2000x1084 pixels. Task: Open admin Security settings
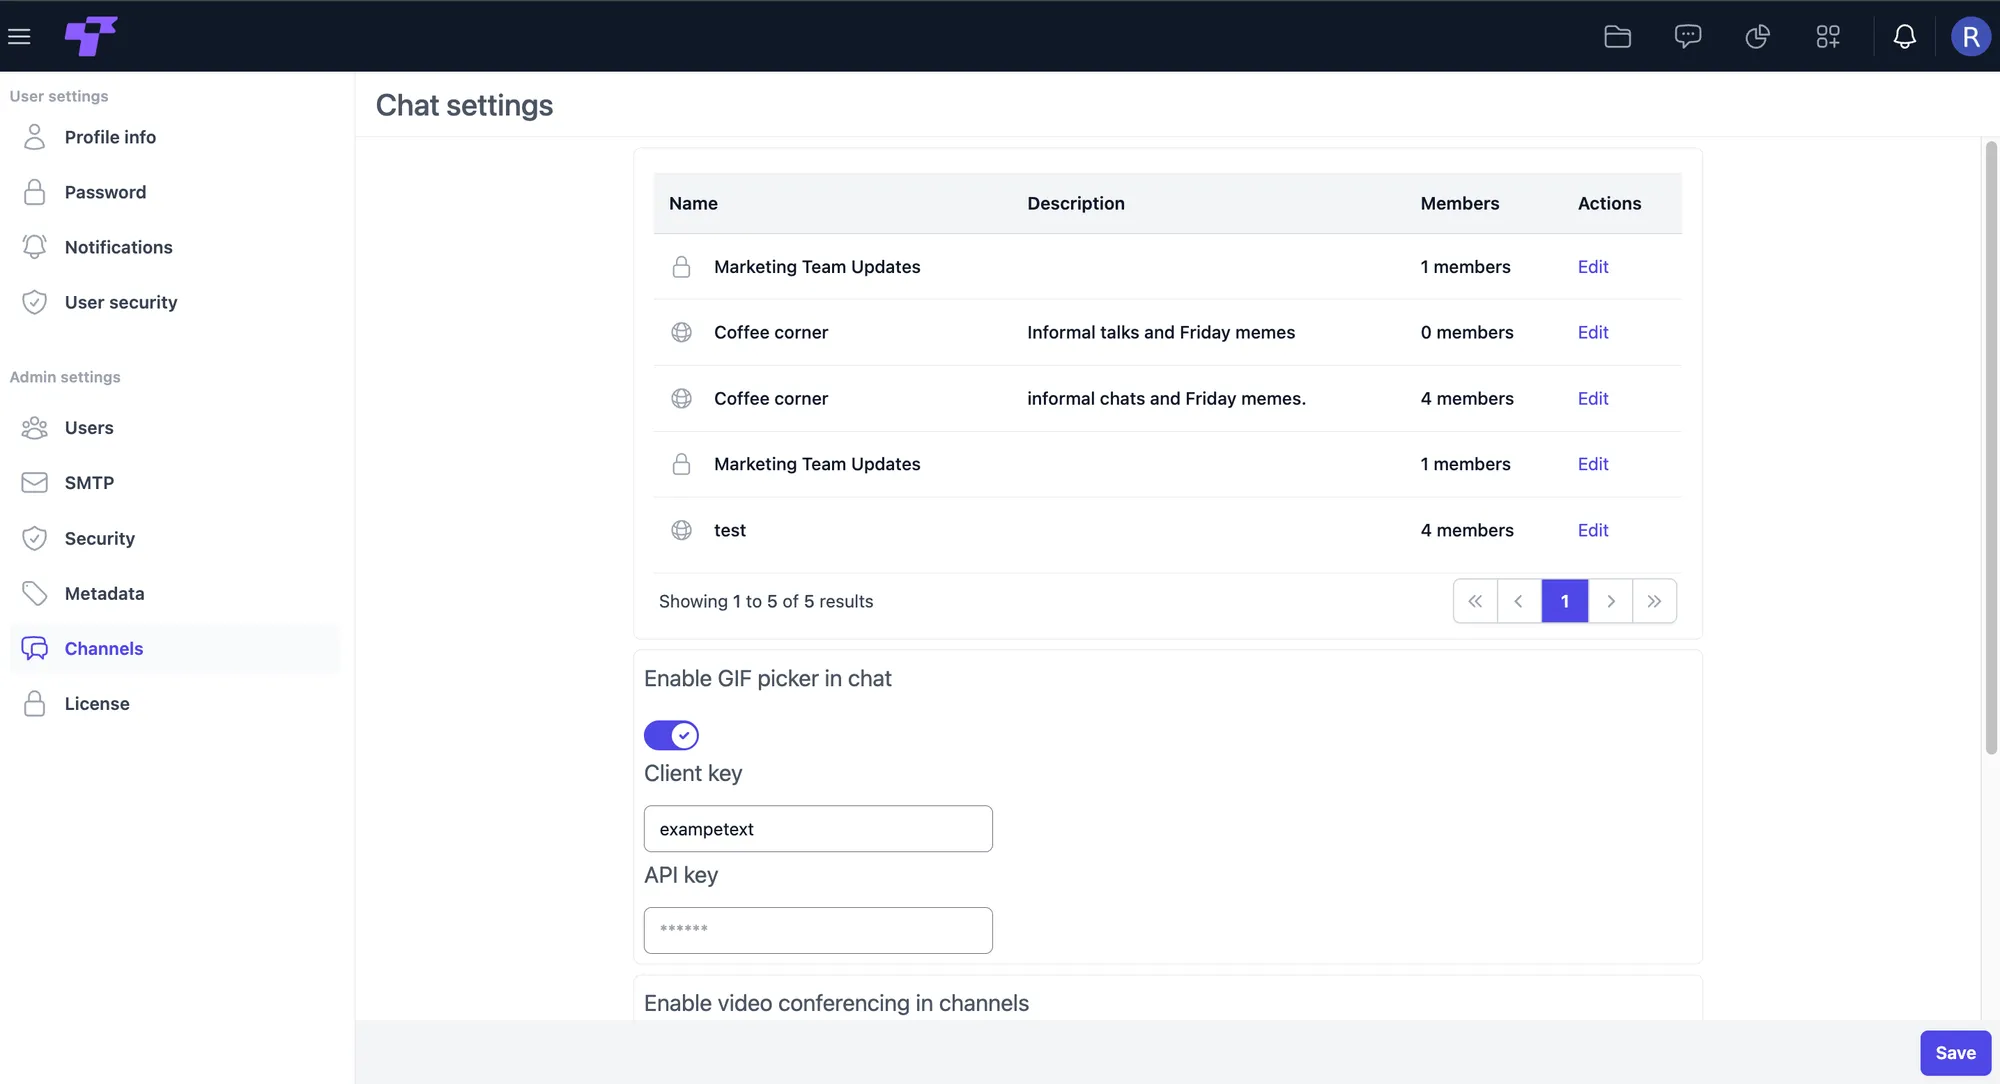tap(175, 538)
